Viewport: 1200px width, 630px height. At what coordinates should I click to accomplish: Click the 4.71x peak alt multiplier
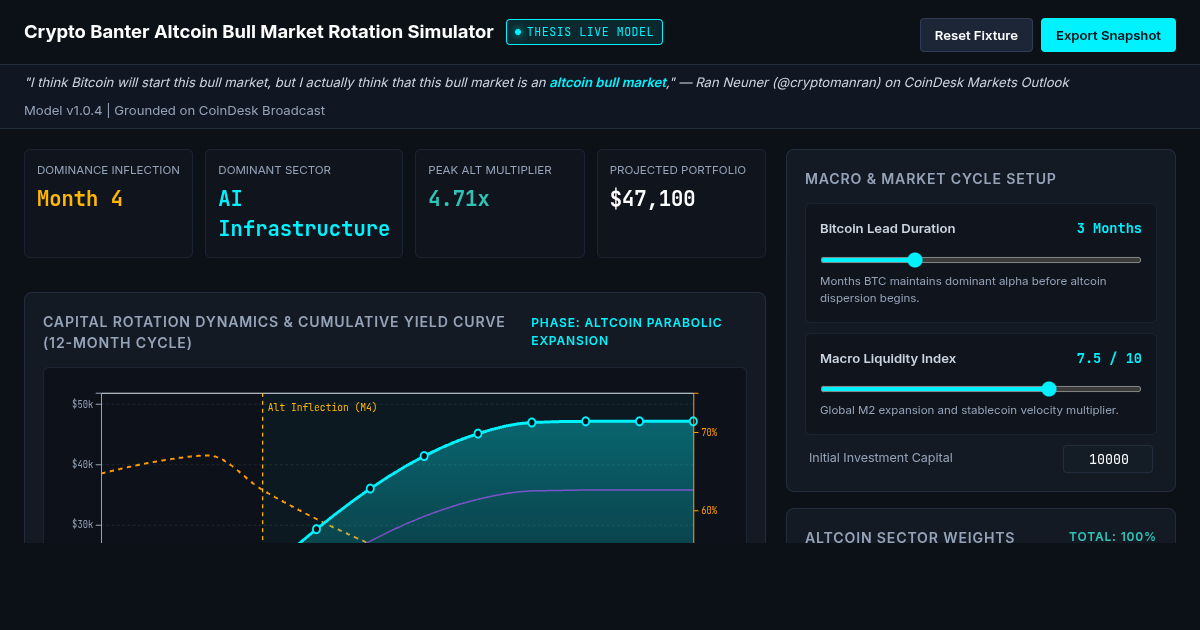pos(459,199)
